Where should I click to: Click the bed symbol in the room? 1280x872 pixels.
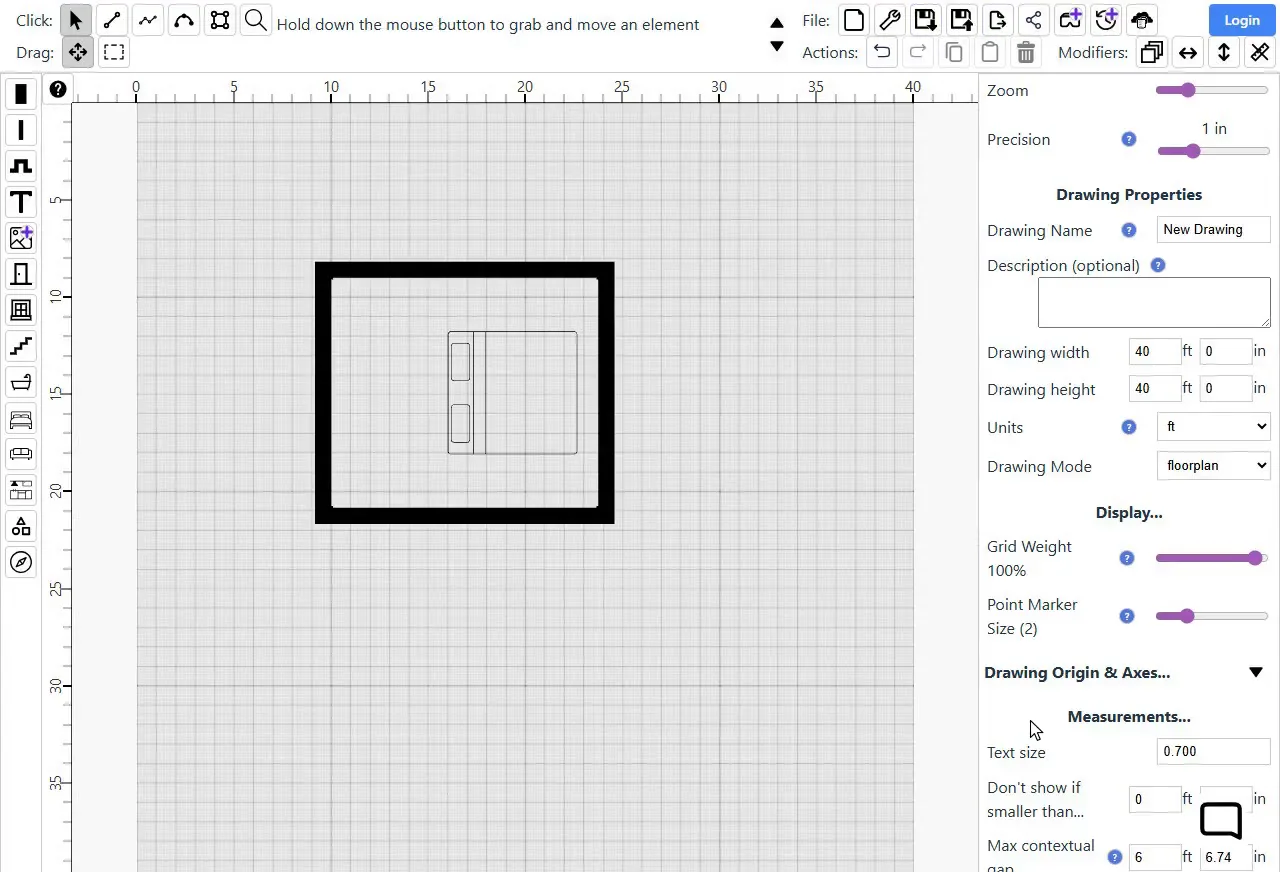coord(512,392)
